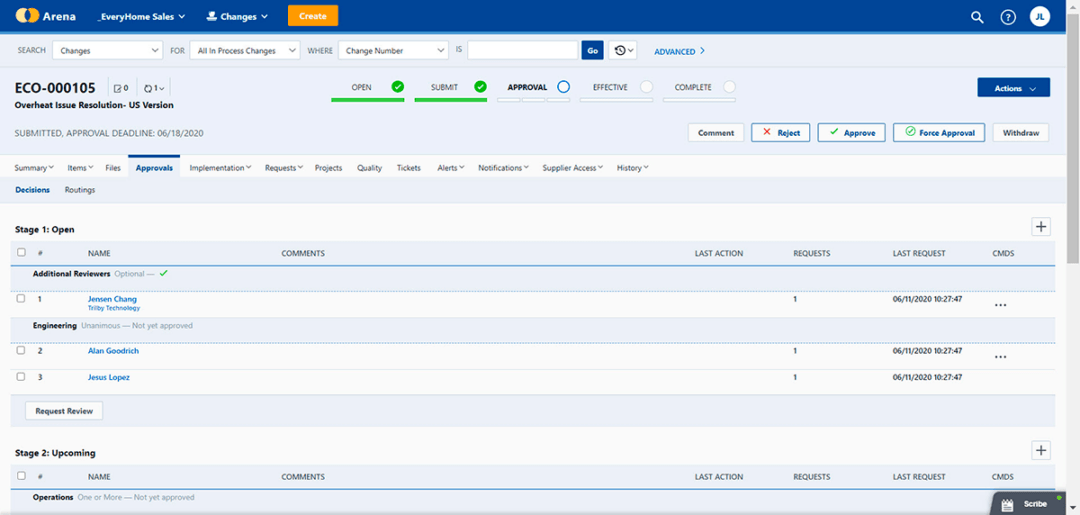The width and height of the screenshot is (1080, 515).
Task: Add approver with Stage 1 plus icon
Action: click(x=1041, y=227)
